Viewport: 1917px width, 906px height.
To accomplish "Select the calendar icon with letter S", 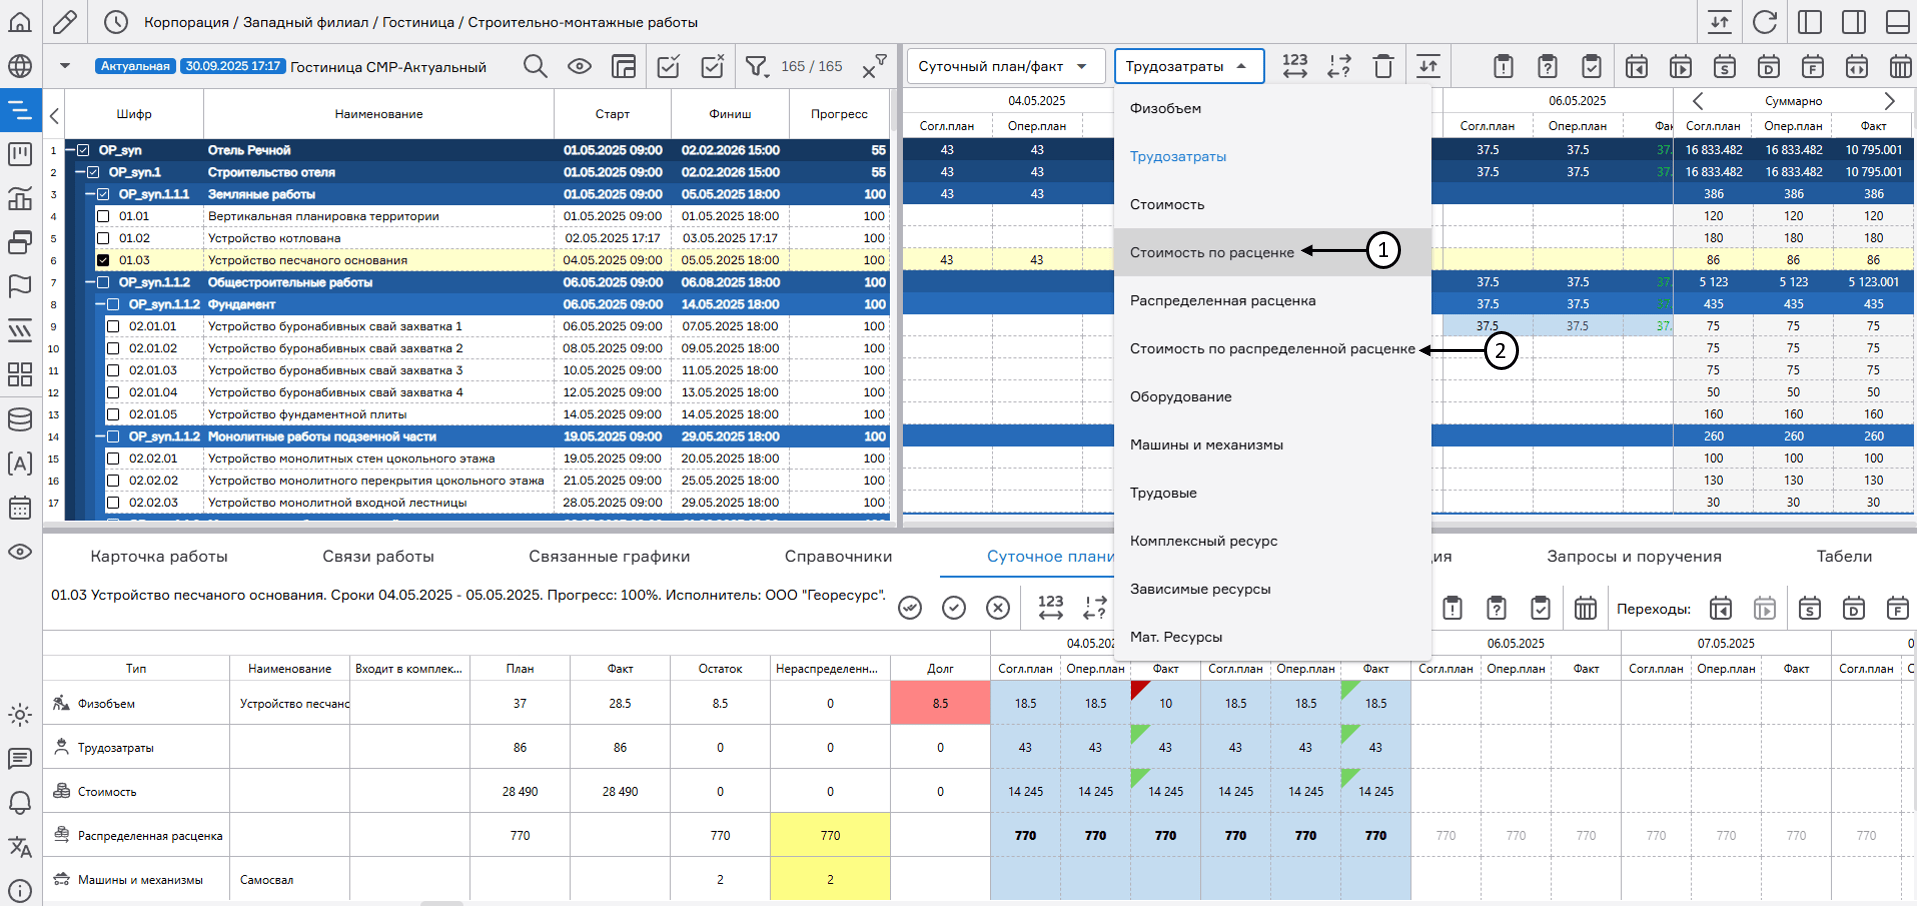I will point(1725,66).
